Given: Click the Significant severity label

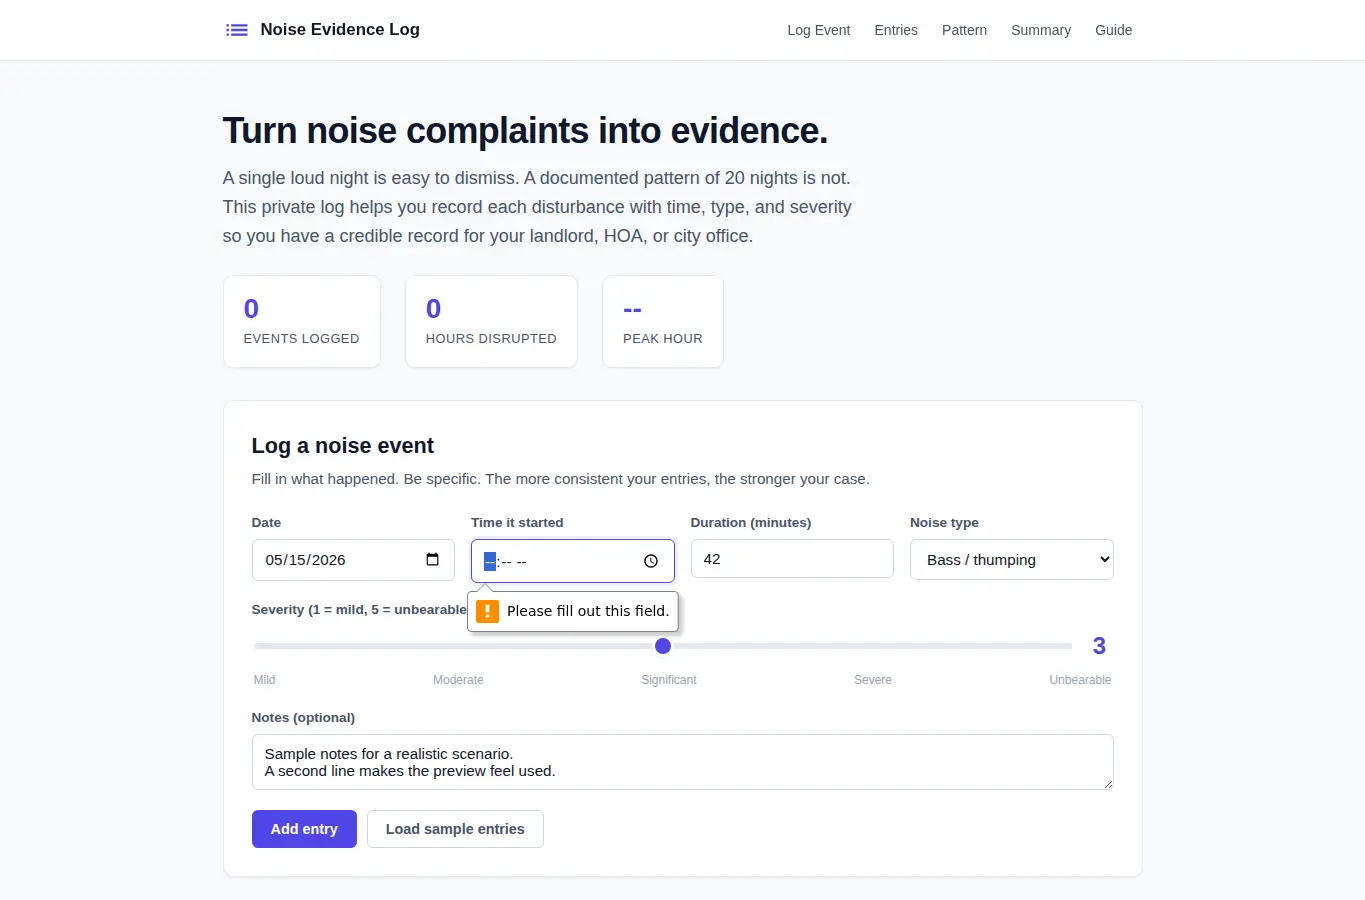Looking at the screenshot, I should click(669, 680).
